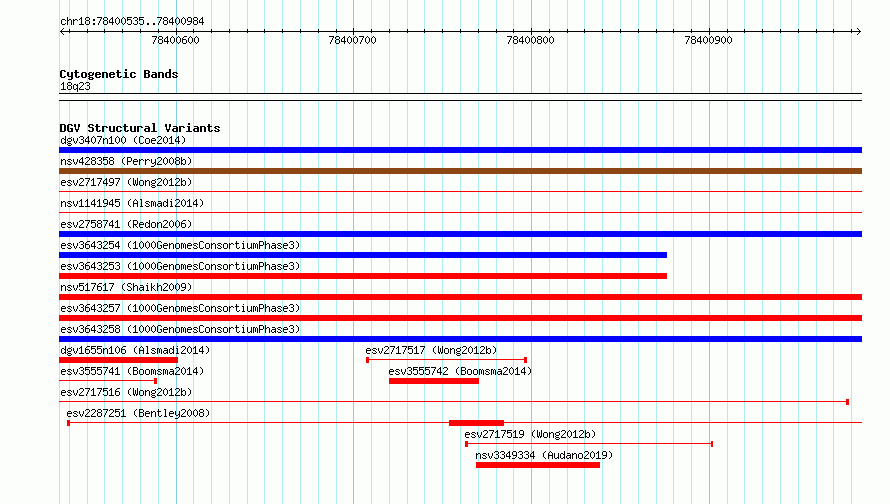Open the esv2717519 (Wong2012b) variant label
Viewport: 890px width, 504px height.
[530, 434]
